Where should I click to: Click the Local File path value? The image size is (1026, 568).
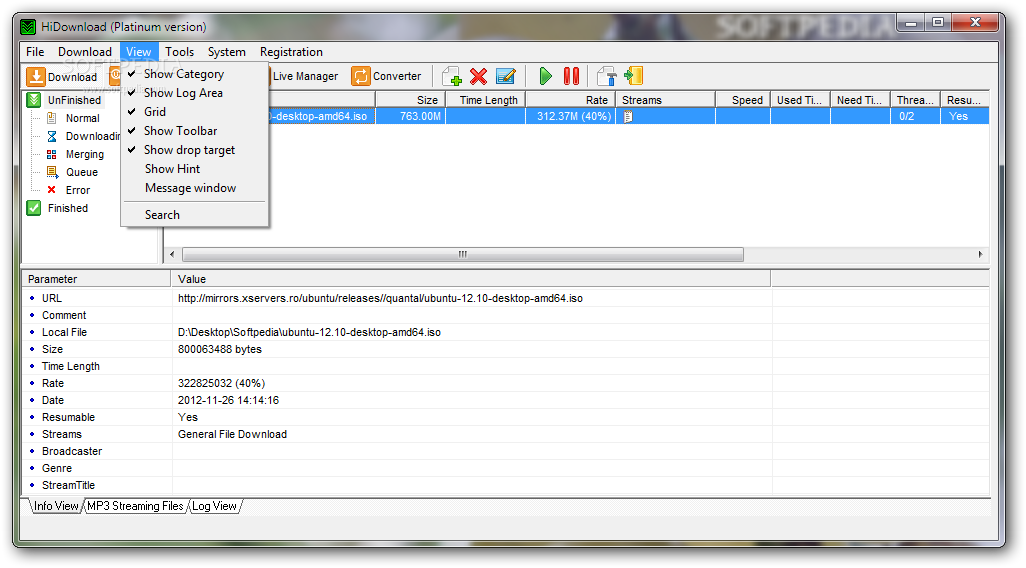click(310, 332)
